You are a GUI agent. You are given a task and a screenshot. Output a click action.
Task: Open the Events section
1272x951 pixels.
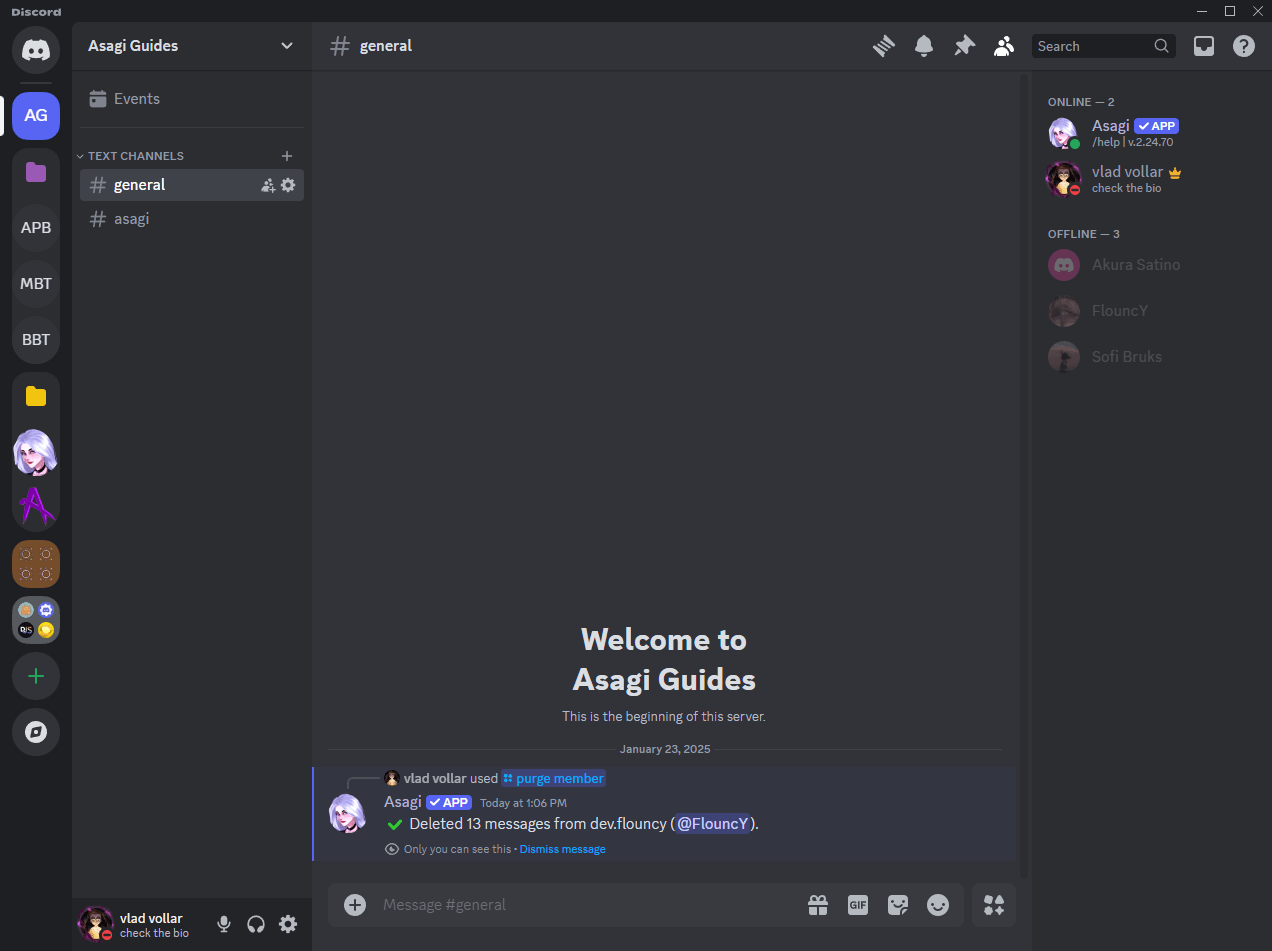pyautogui.click(x=191, y=99)
